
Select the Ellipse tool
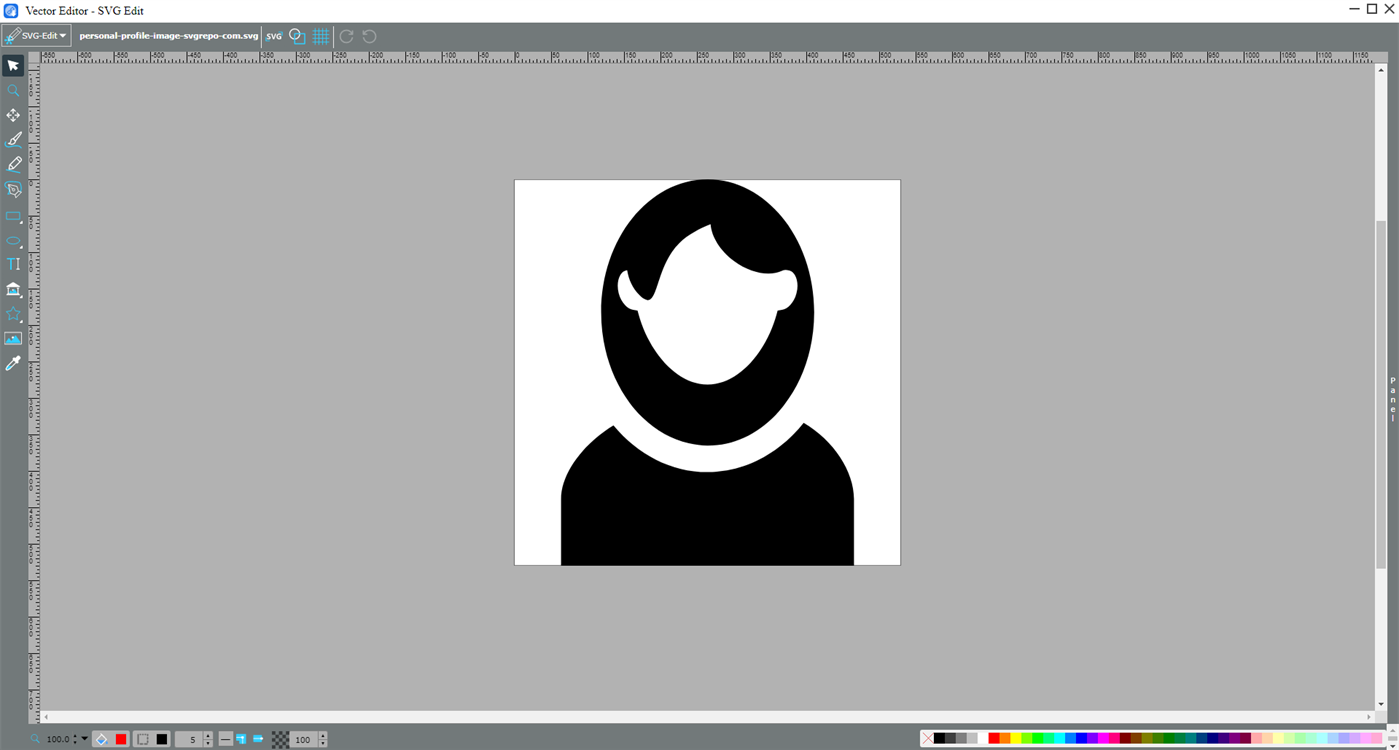(x=13, y=241)
